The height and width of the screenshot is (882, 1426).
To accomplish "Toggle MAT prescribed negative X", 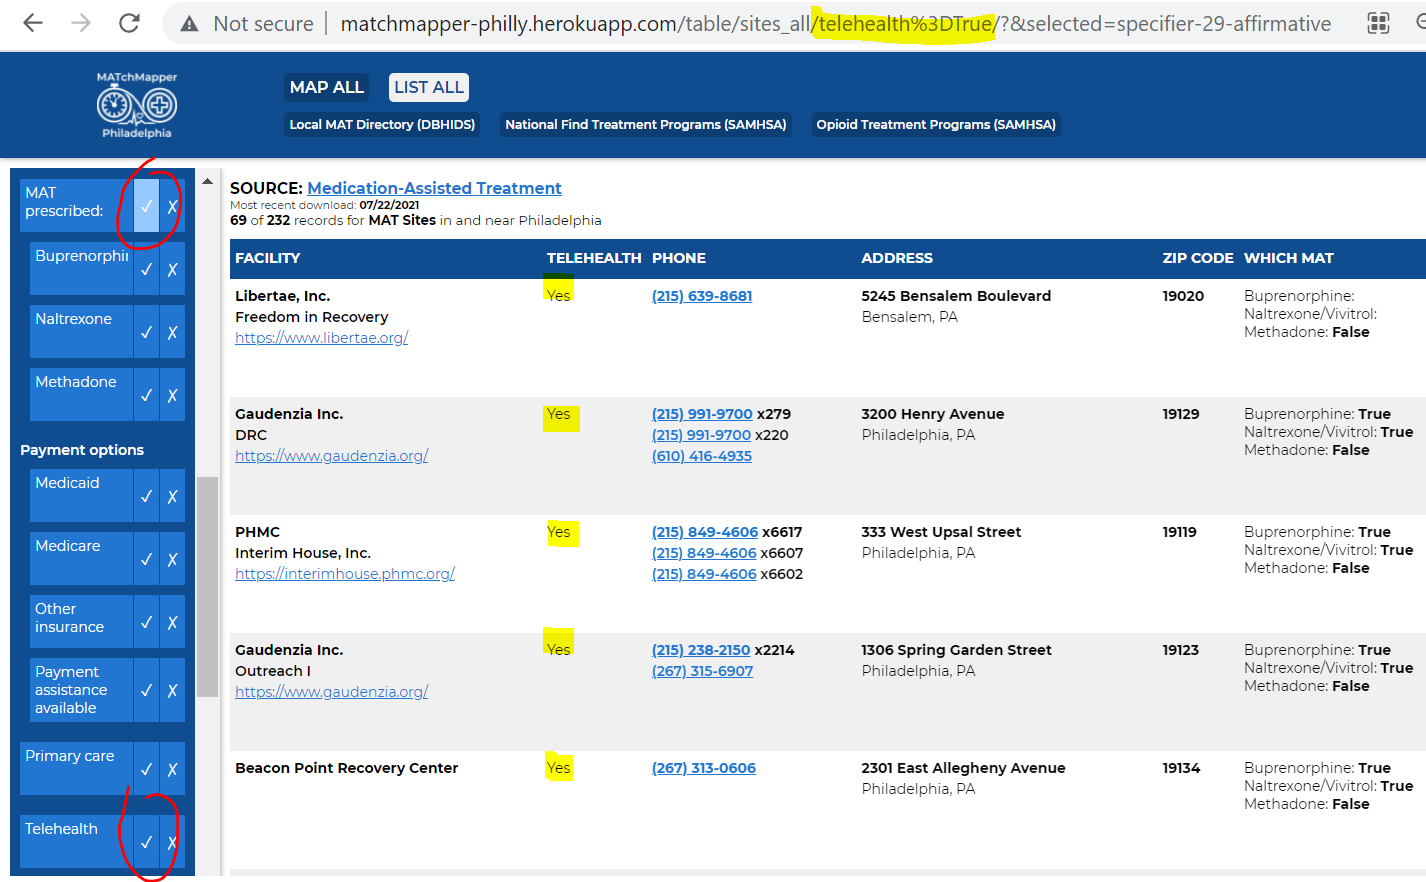I will pos(172,206).
